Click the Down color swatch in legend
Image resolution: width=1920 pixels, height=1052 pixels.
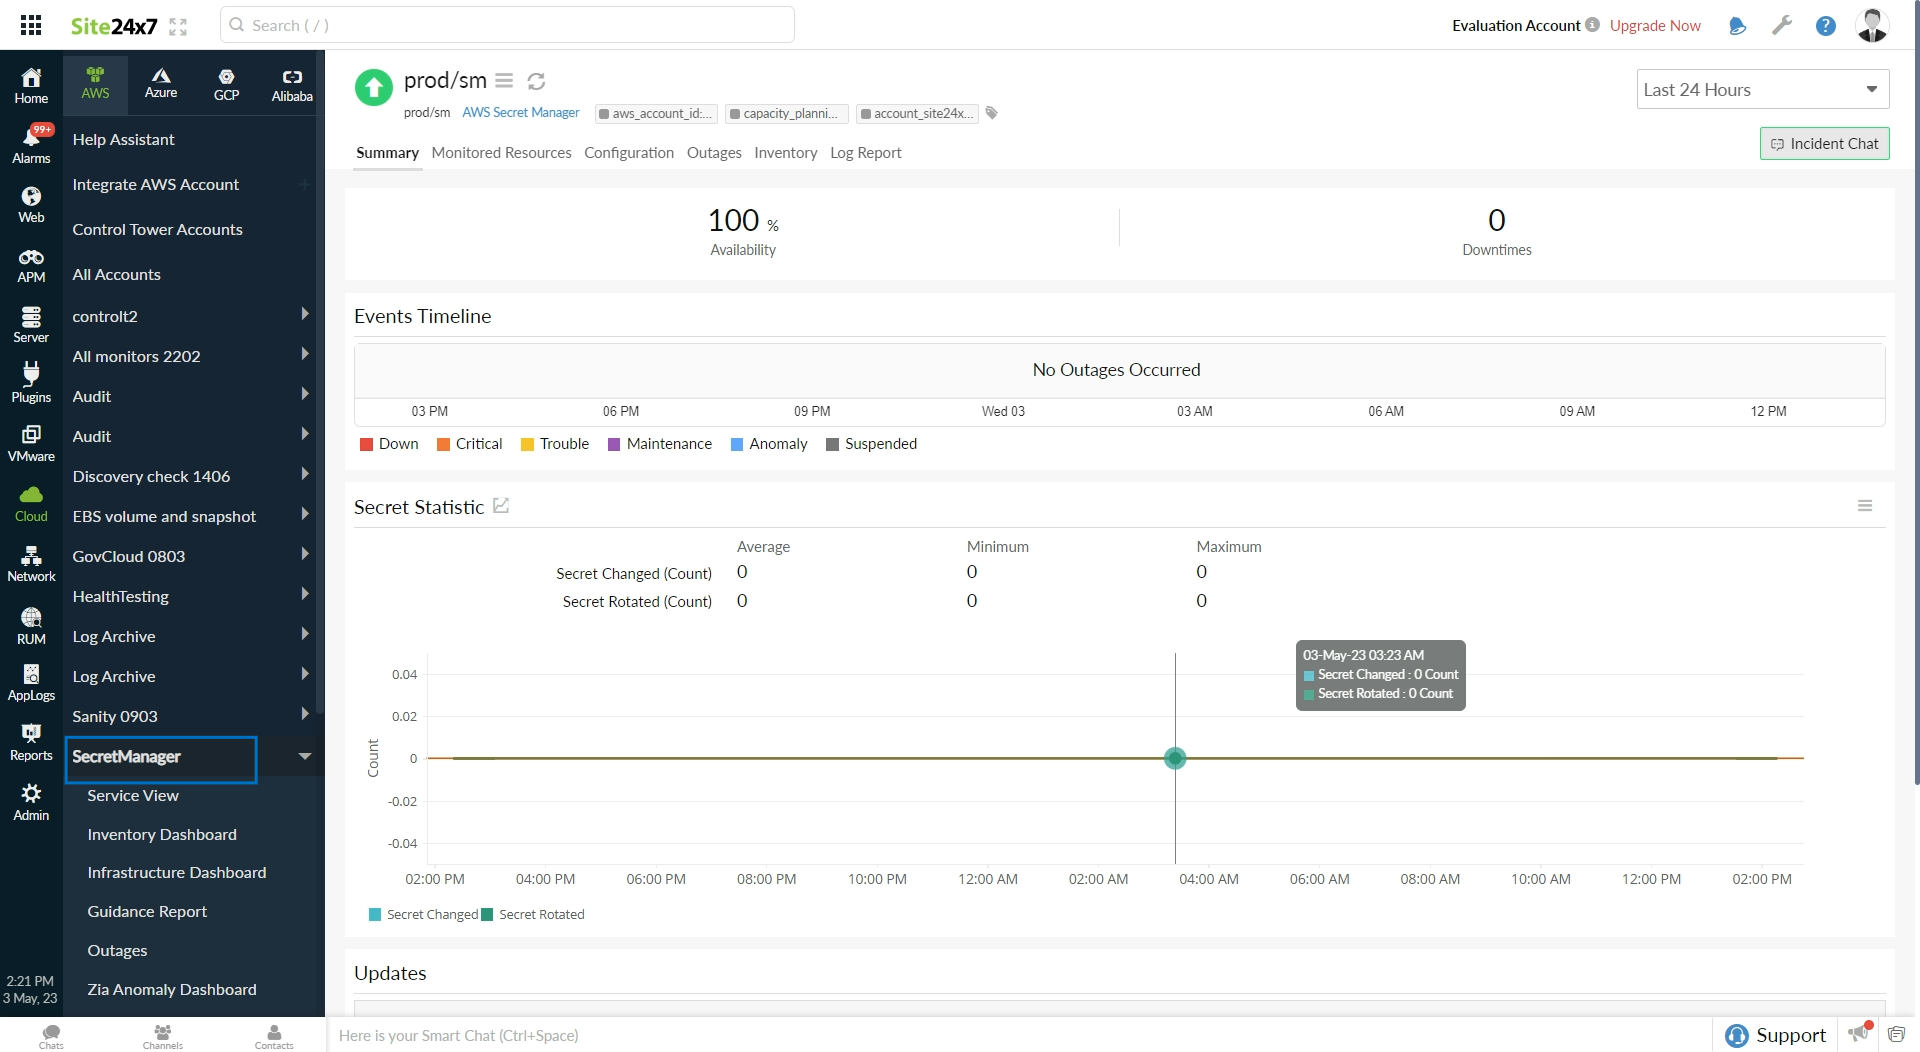[367, 444]
